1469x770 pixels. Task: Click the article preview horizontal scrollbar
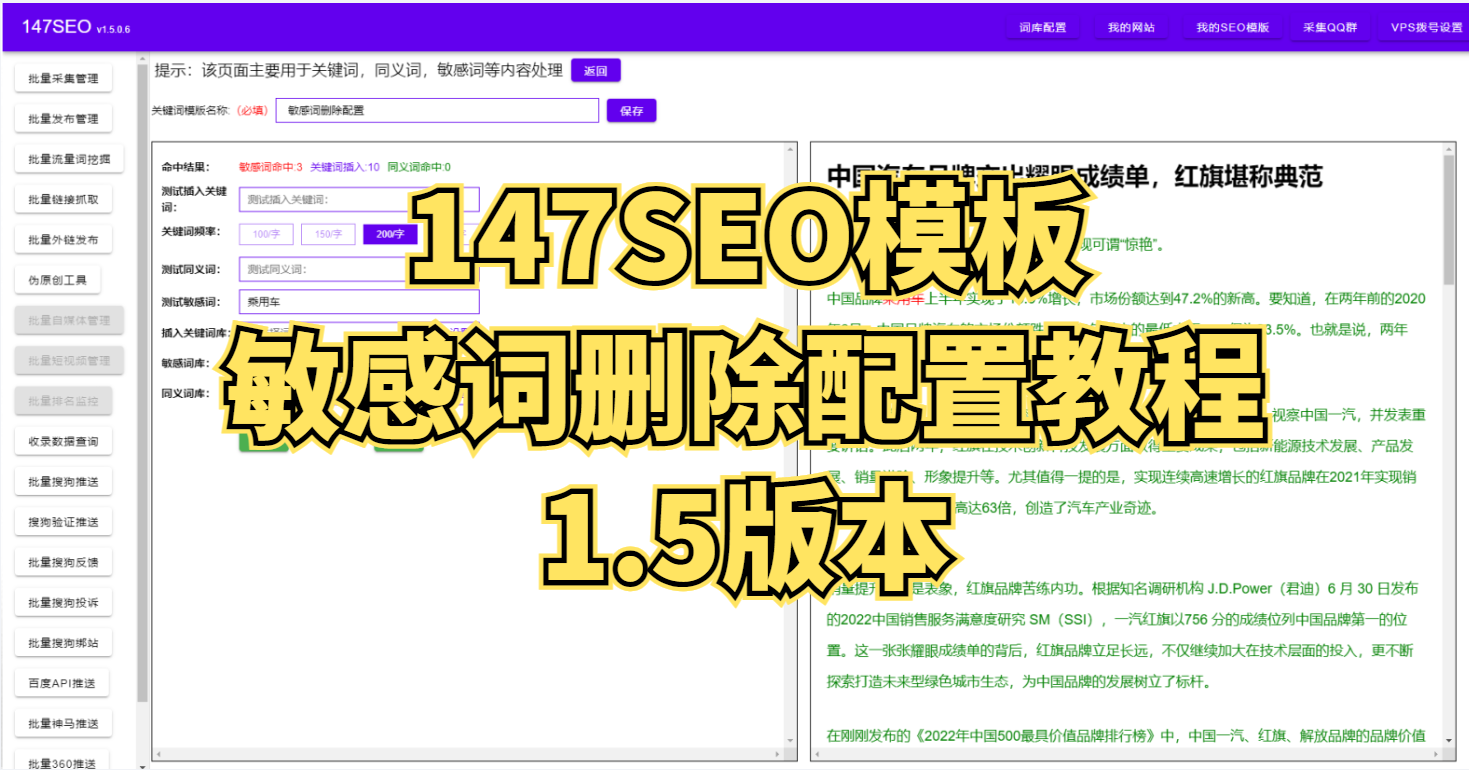click(1126, 754)
